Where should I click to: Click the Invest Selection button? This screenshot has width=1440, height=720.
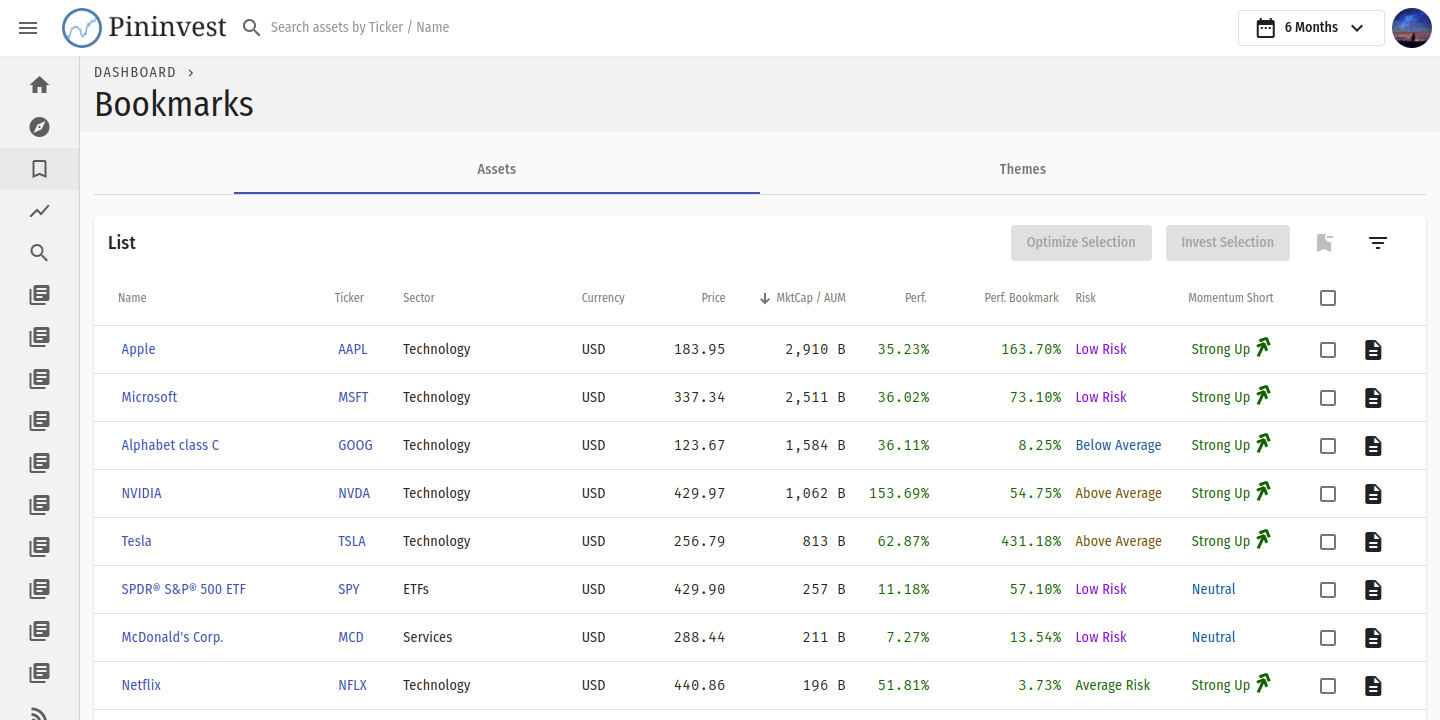(x=1228, y=243)
